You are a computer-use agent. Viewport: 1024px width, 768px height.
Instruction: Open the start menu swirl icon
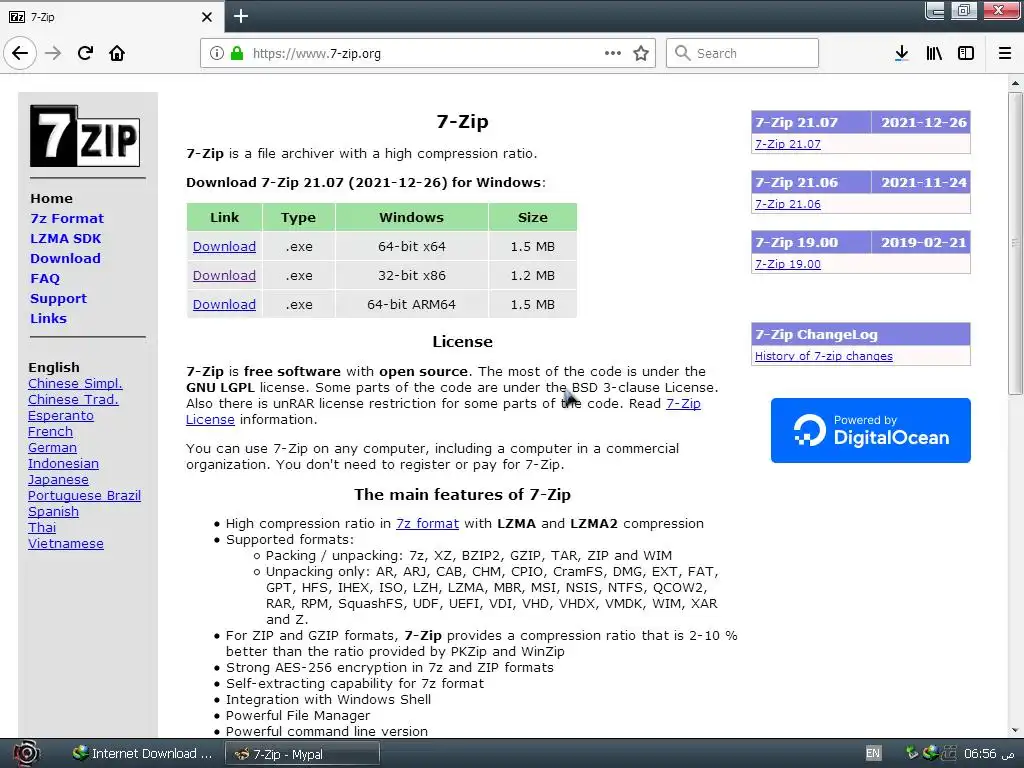point(26,754)
